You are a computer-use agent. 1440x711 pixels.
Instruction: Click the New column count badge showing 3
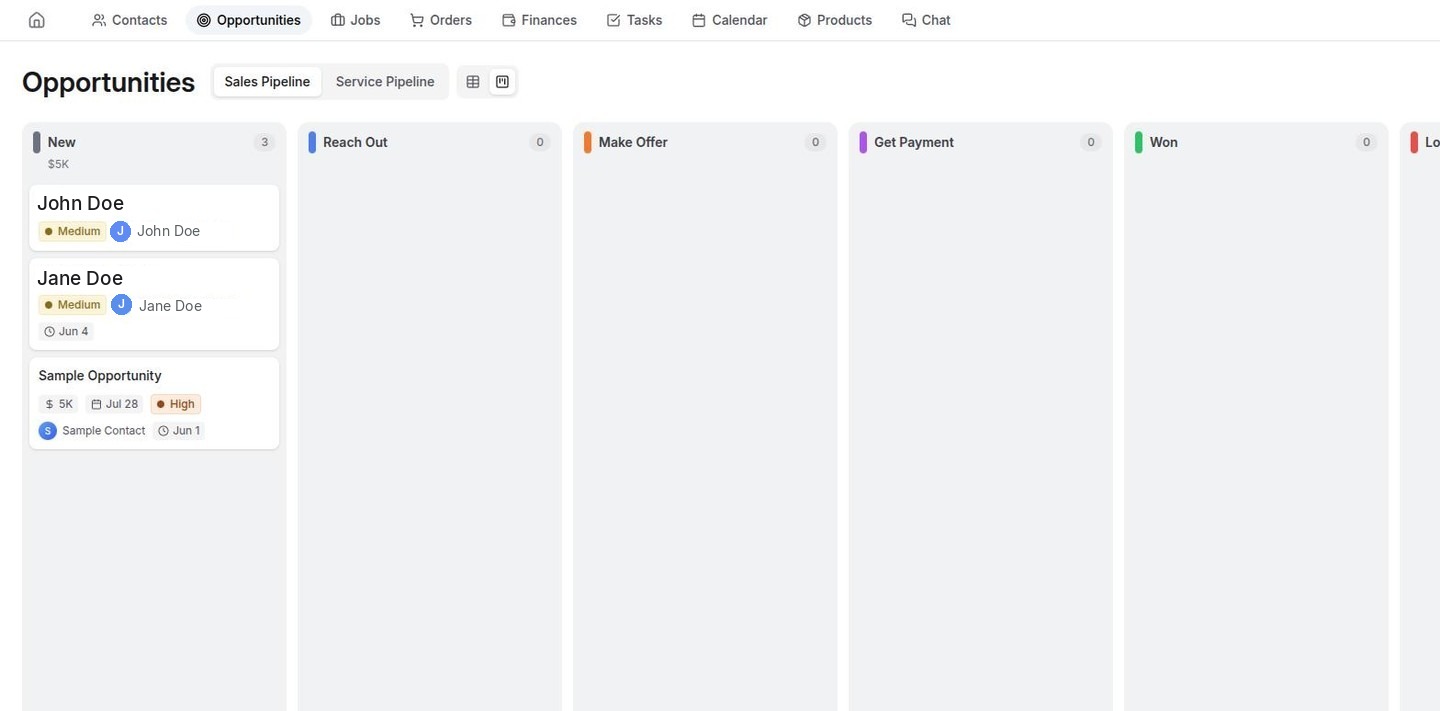coord(264,142)
